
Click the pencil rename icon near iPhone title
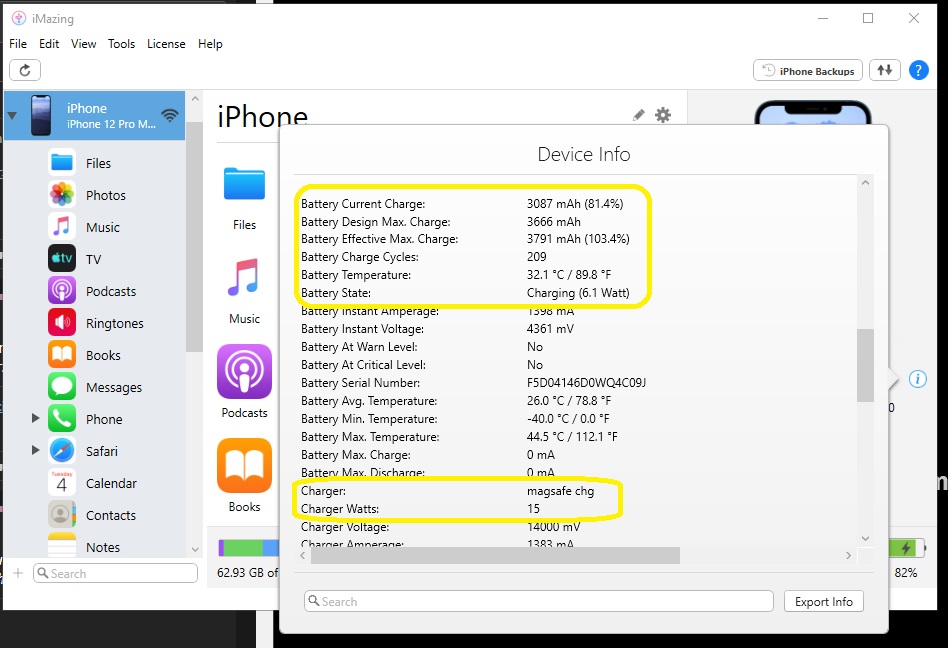(x=638, y=115)
